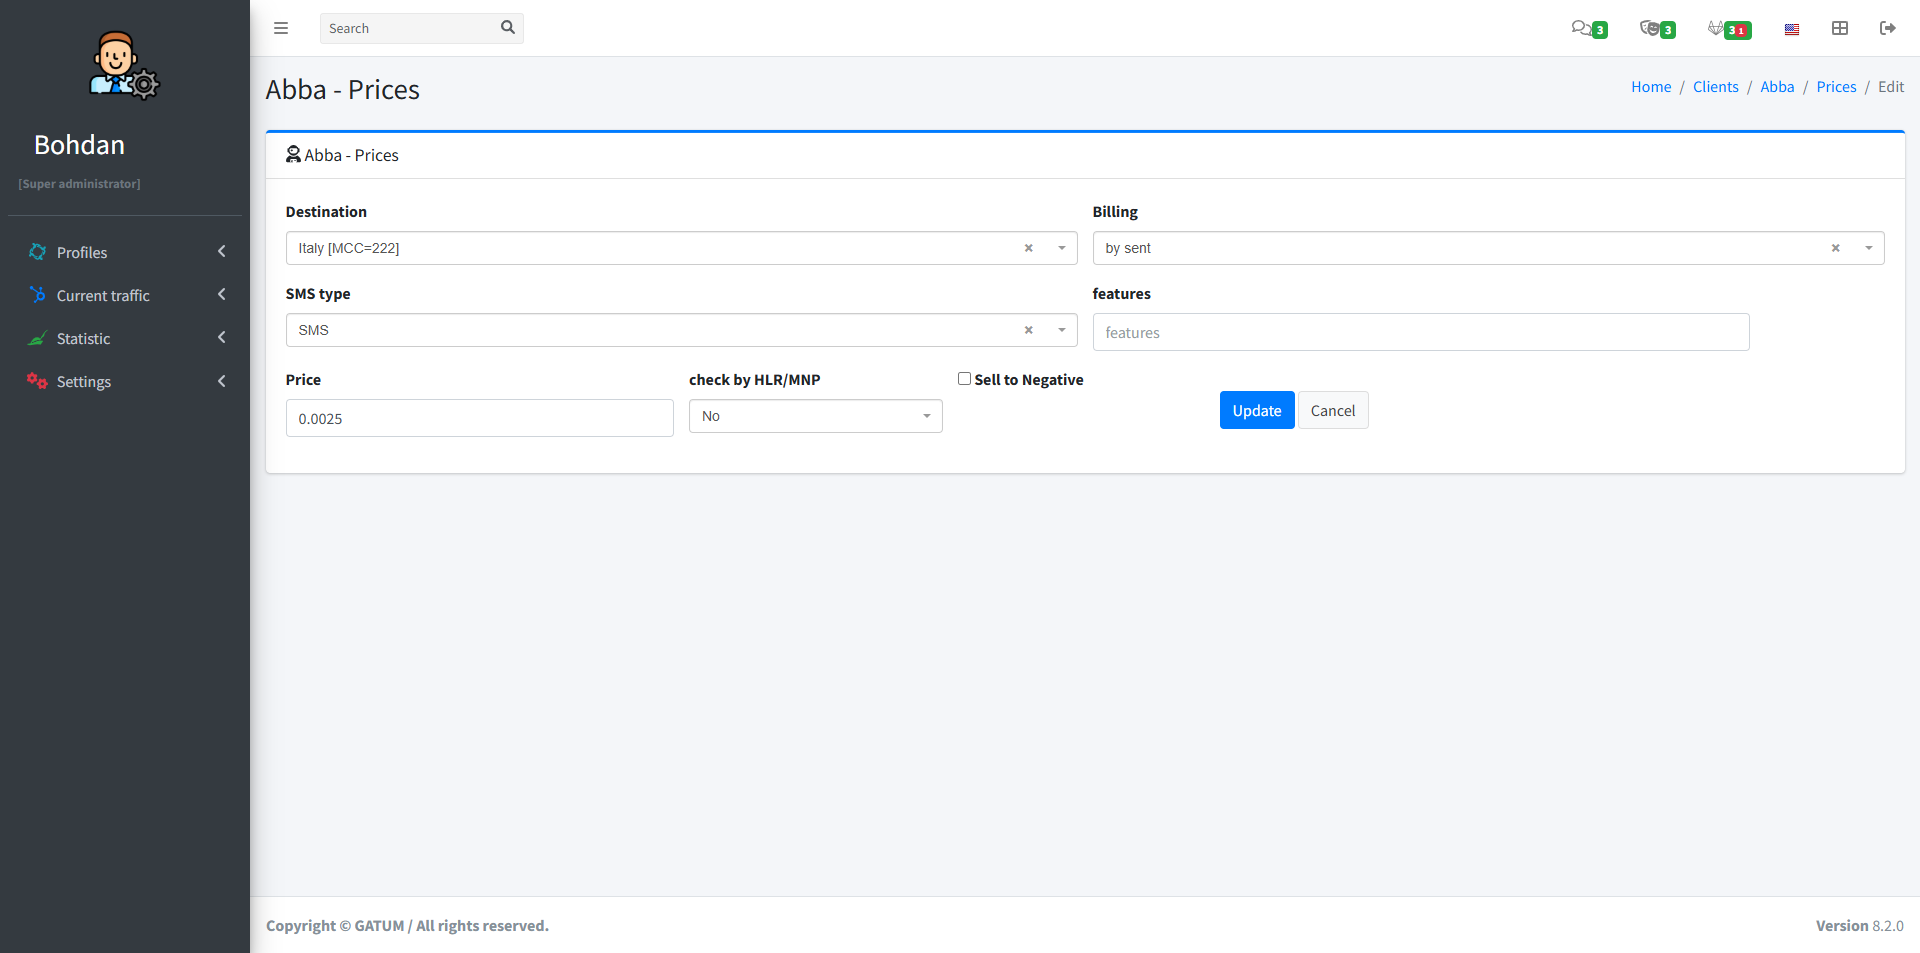
Task: Open the SMS type dropdown
Action: [660, 330]
